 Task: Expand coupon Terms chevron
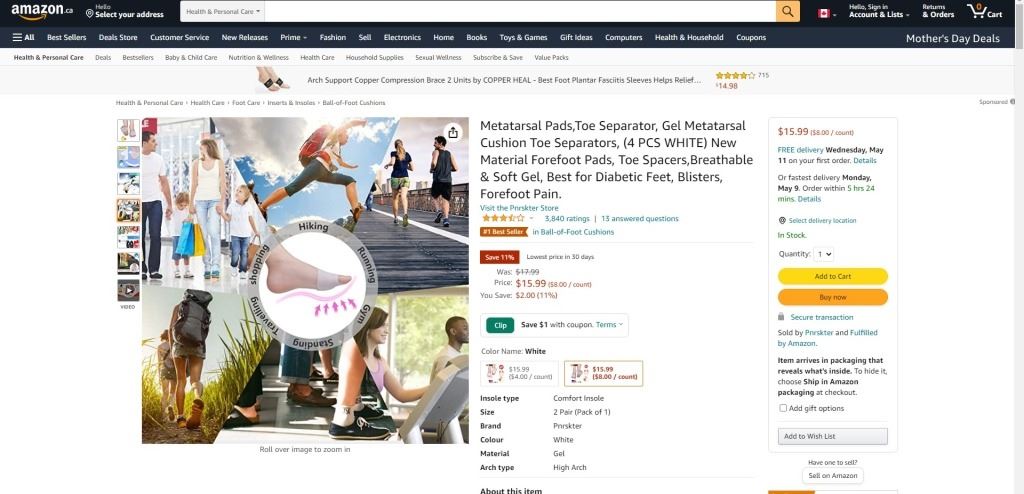click(x=620, y=325)
